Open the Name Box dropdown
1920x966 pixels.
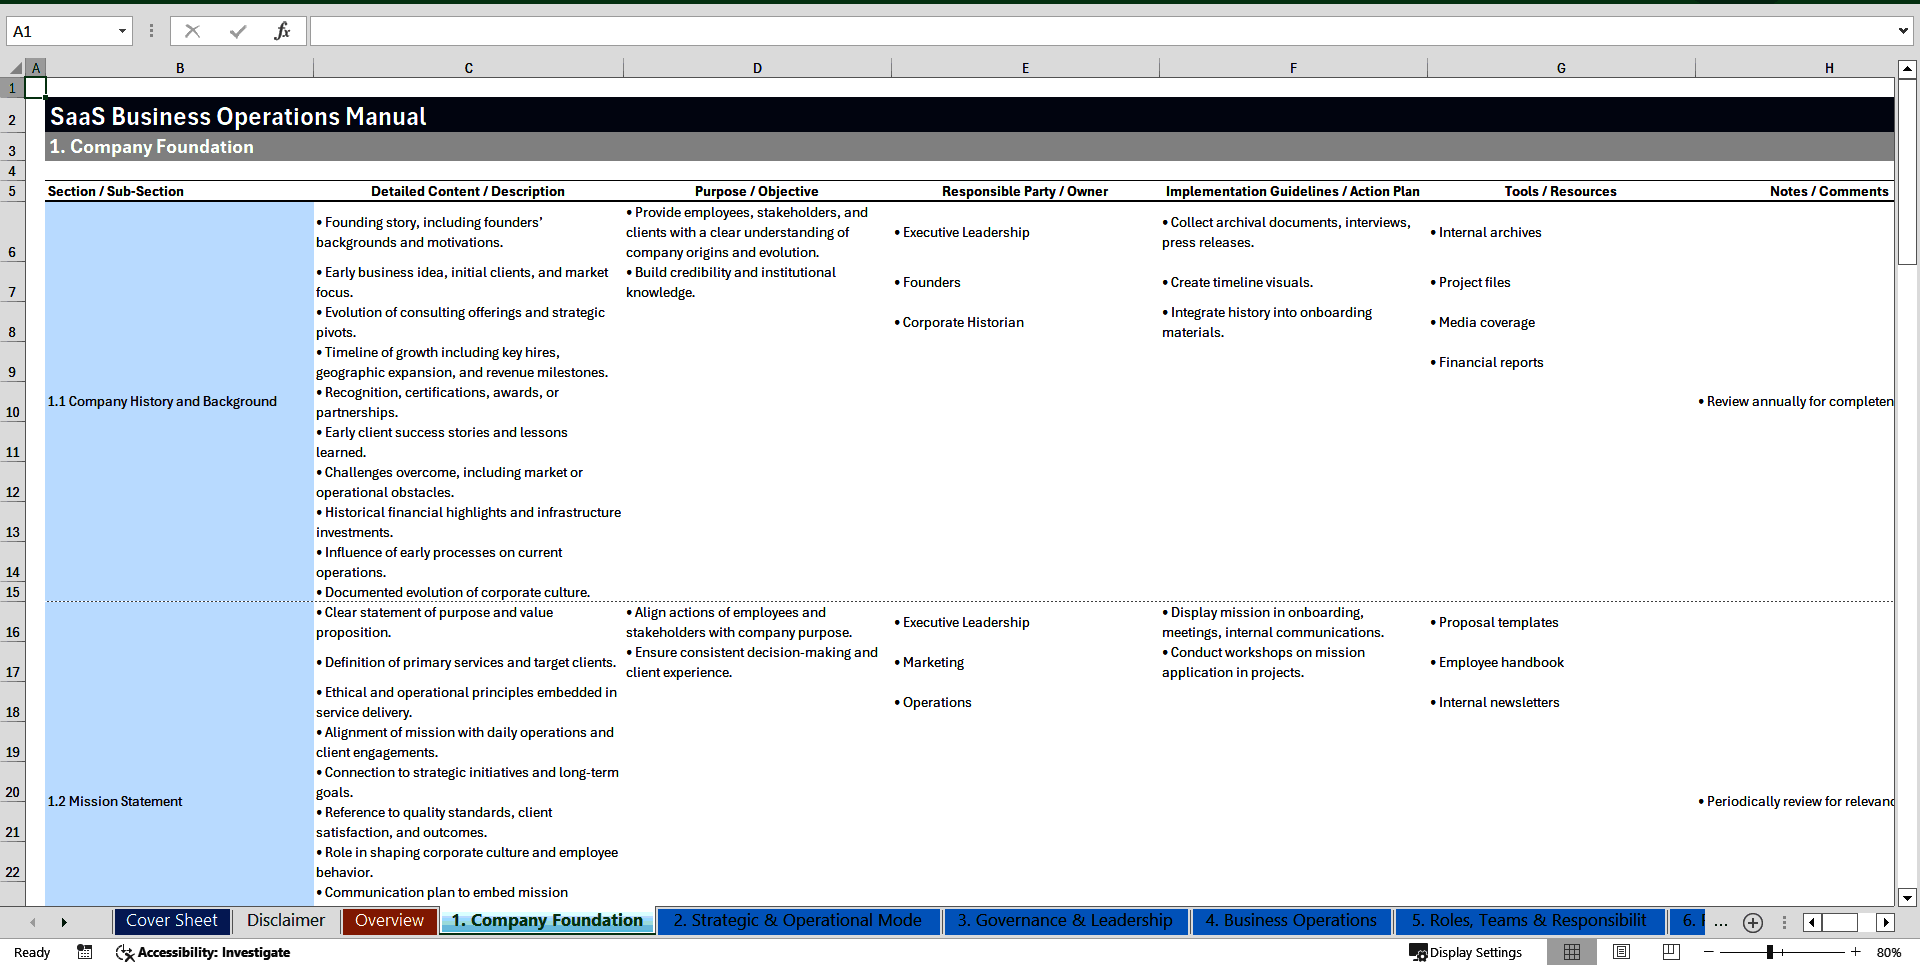[x=122, y=31]
